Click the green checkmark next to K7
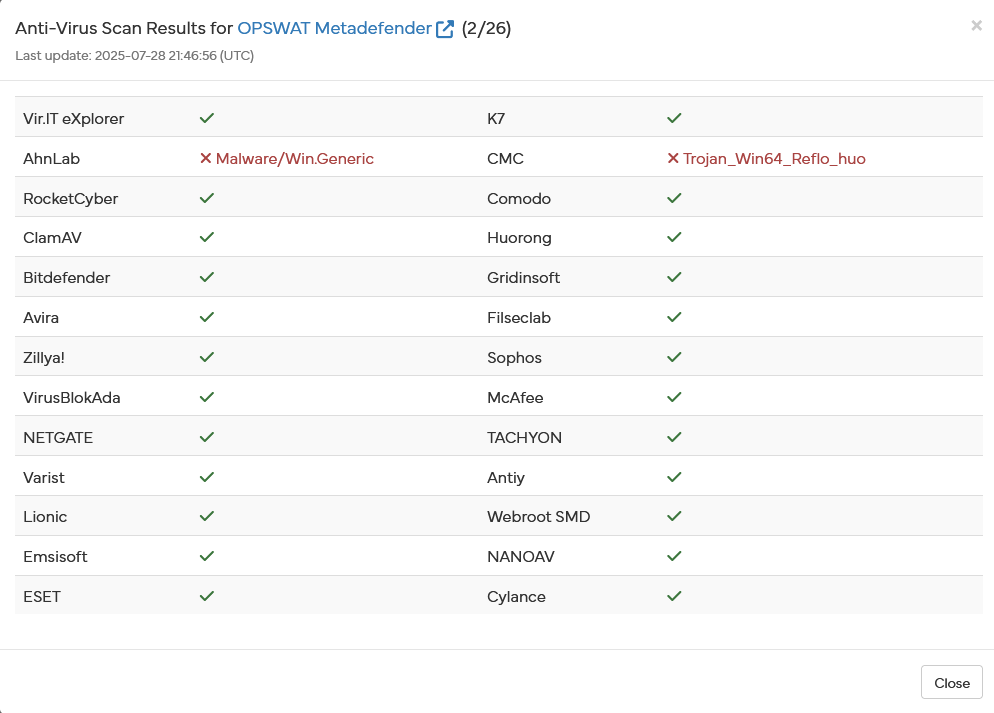The height and width of the screenshot is (713, 994). (x=674, y=118)
